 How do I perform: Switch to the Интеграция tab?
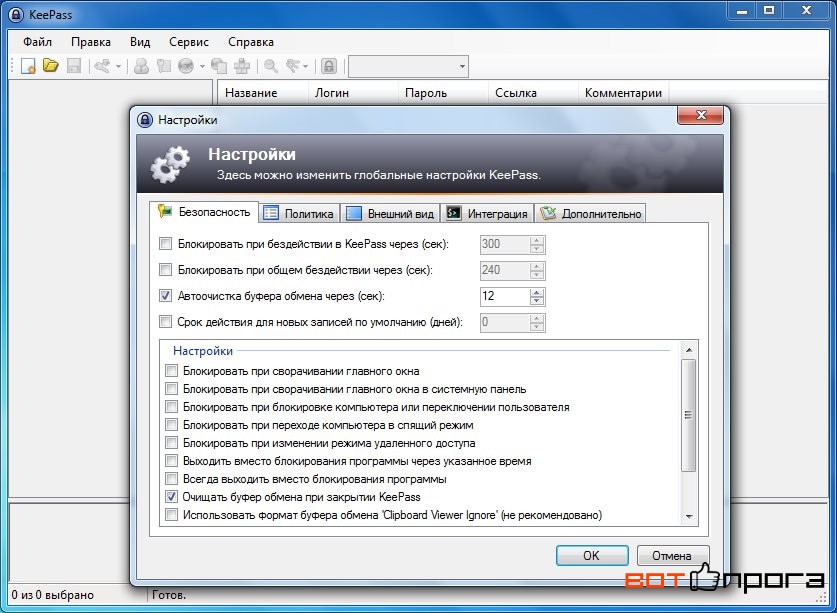[x=487, y=214]
